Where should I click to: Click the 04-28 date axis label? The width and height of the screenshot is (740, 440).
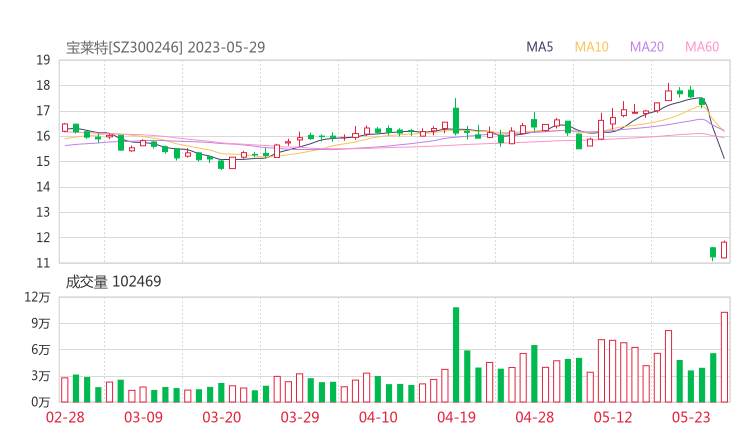[x=535, y=417]
